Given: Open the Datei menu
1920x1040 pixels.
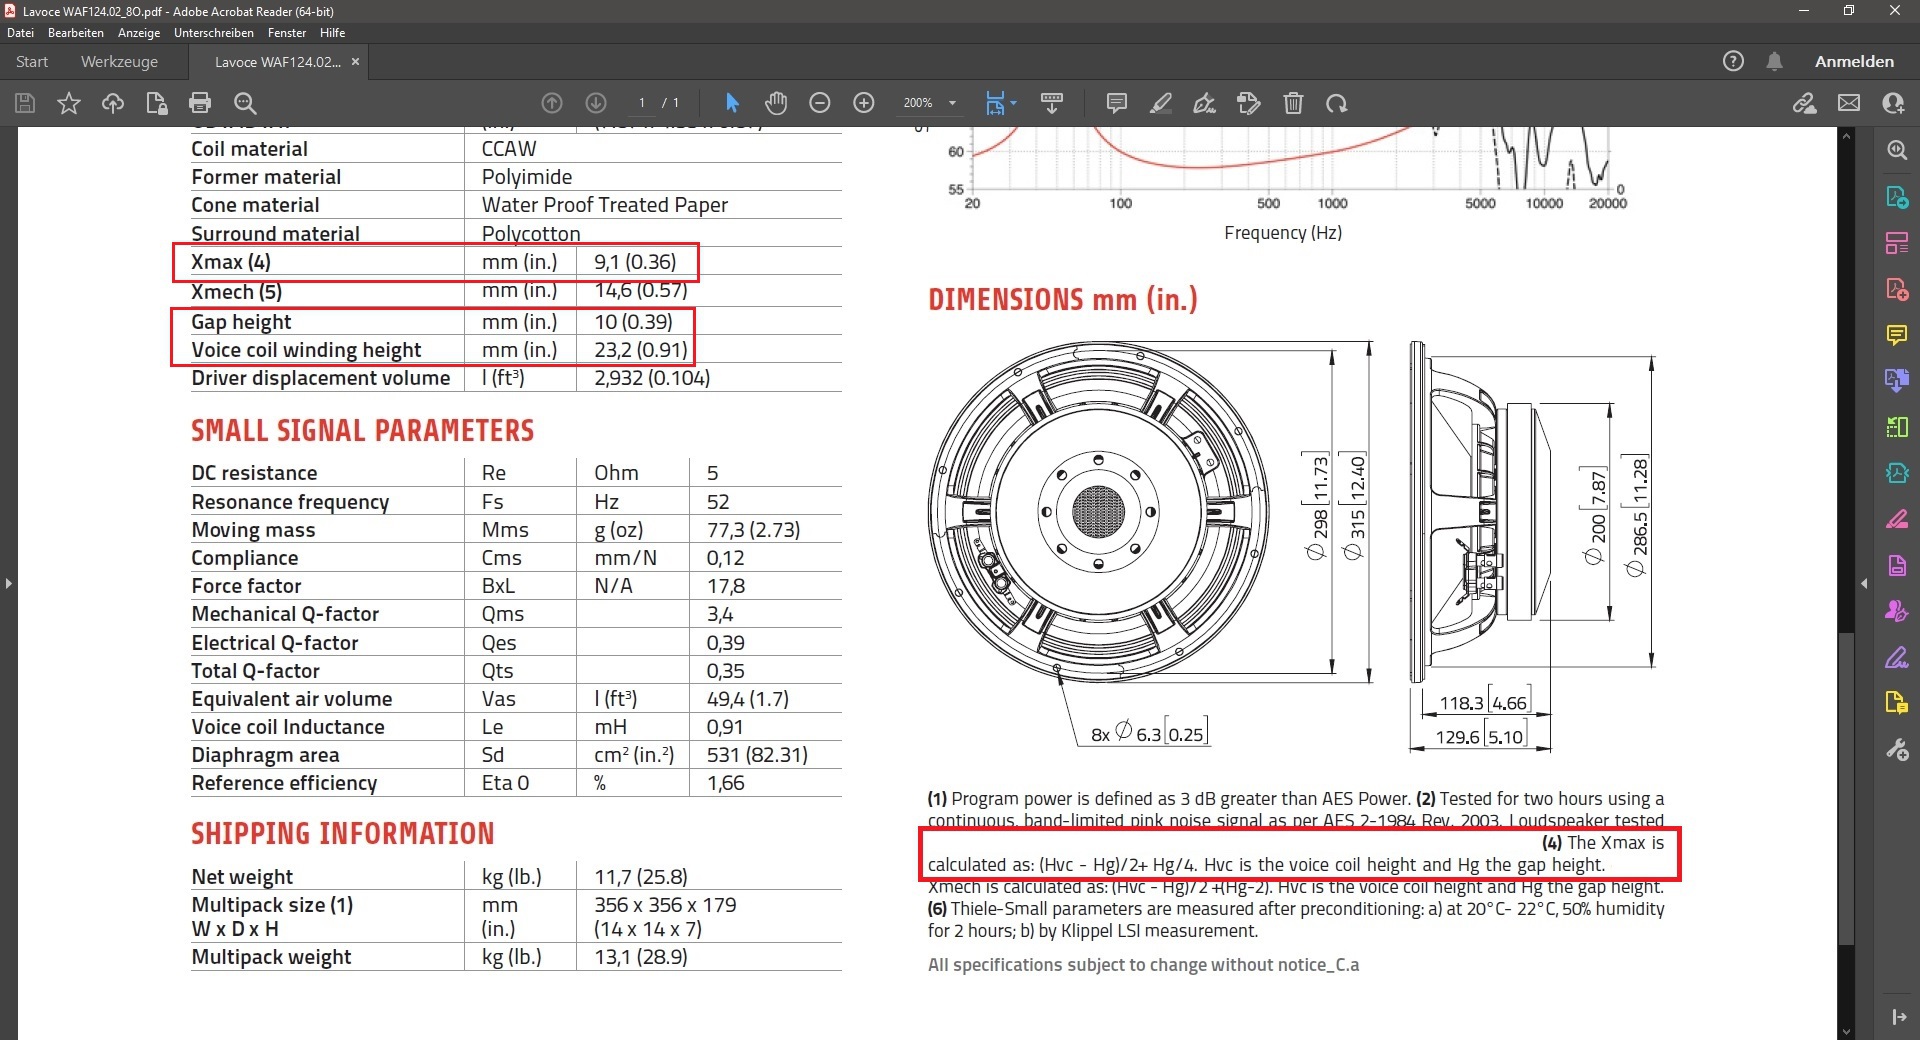Looking at the screenshot, I should click(20, 33).
